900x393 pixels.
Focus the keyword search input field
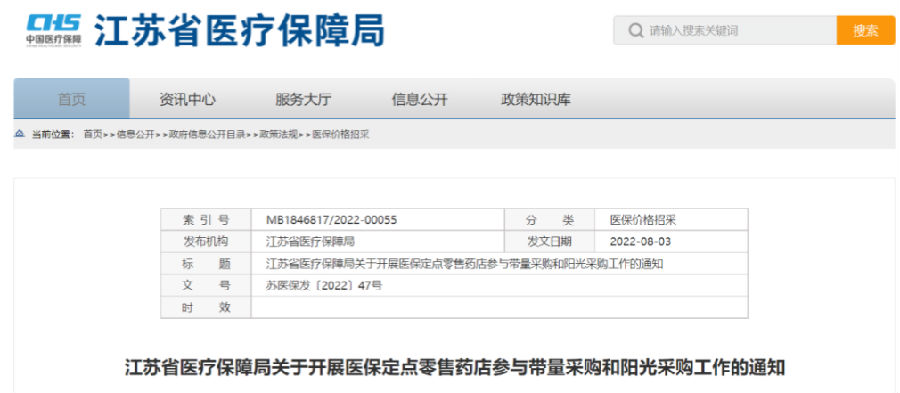point(725,30)
